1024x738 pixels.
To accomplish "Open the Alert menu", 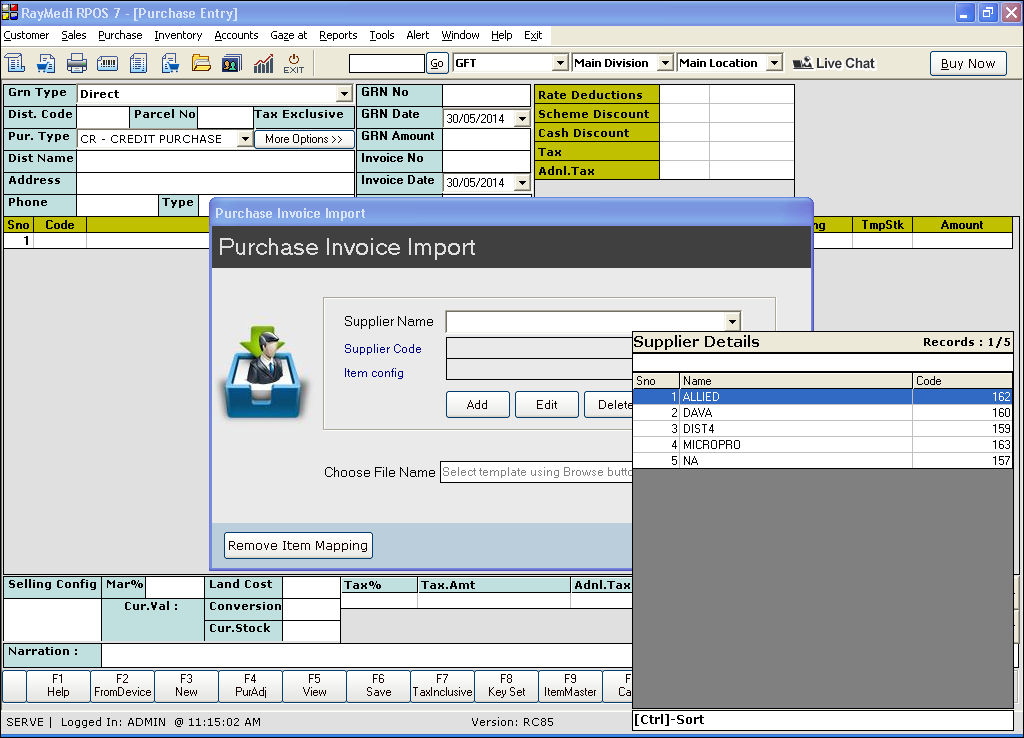I will point(418,35).
